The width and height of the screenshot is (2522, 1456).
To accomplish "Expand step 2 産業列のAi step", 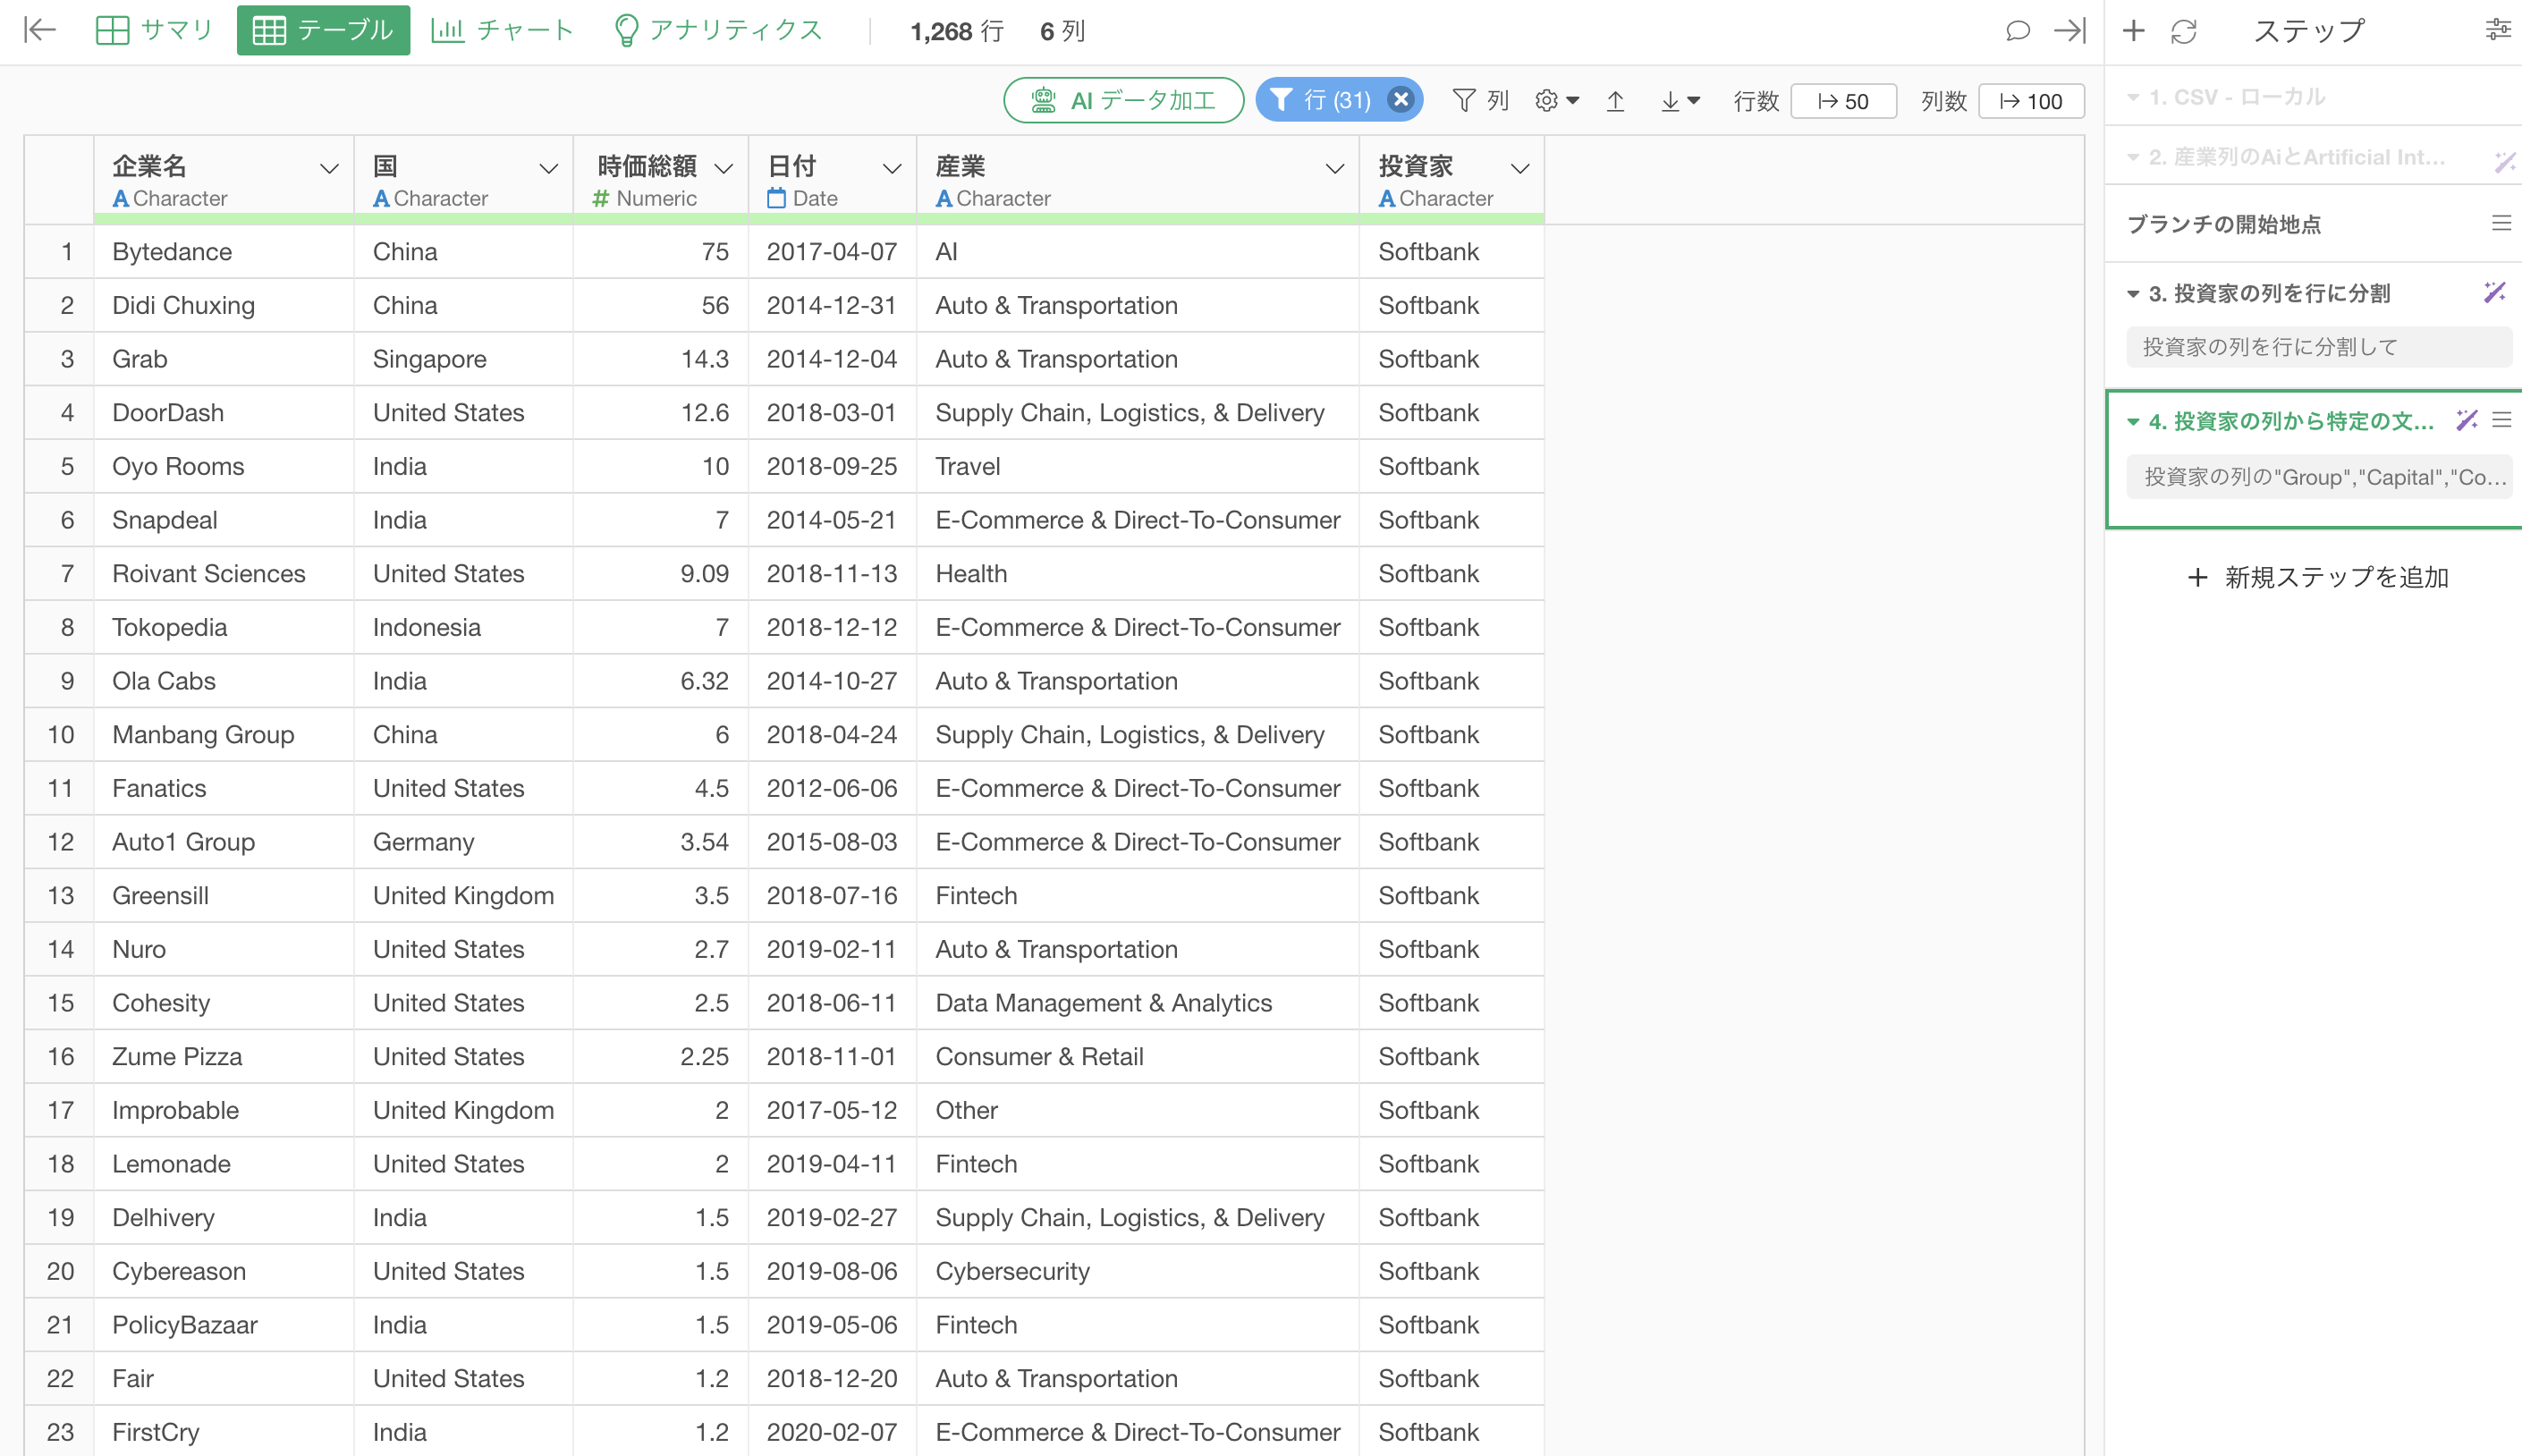I will tap(2133, 158).
